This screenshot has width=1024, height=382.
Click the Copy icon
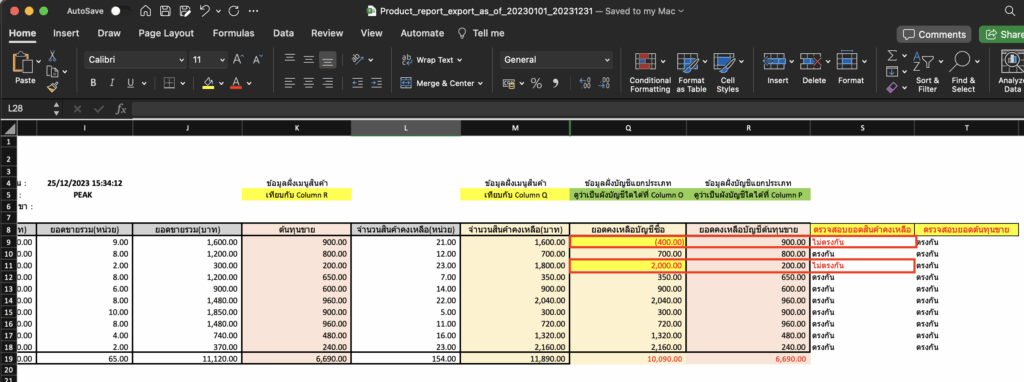(x=51, y=72)
